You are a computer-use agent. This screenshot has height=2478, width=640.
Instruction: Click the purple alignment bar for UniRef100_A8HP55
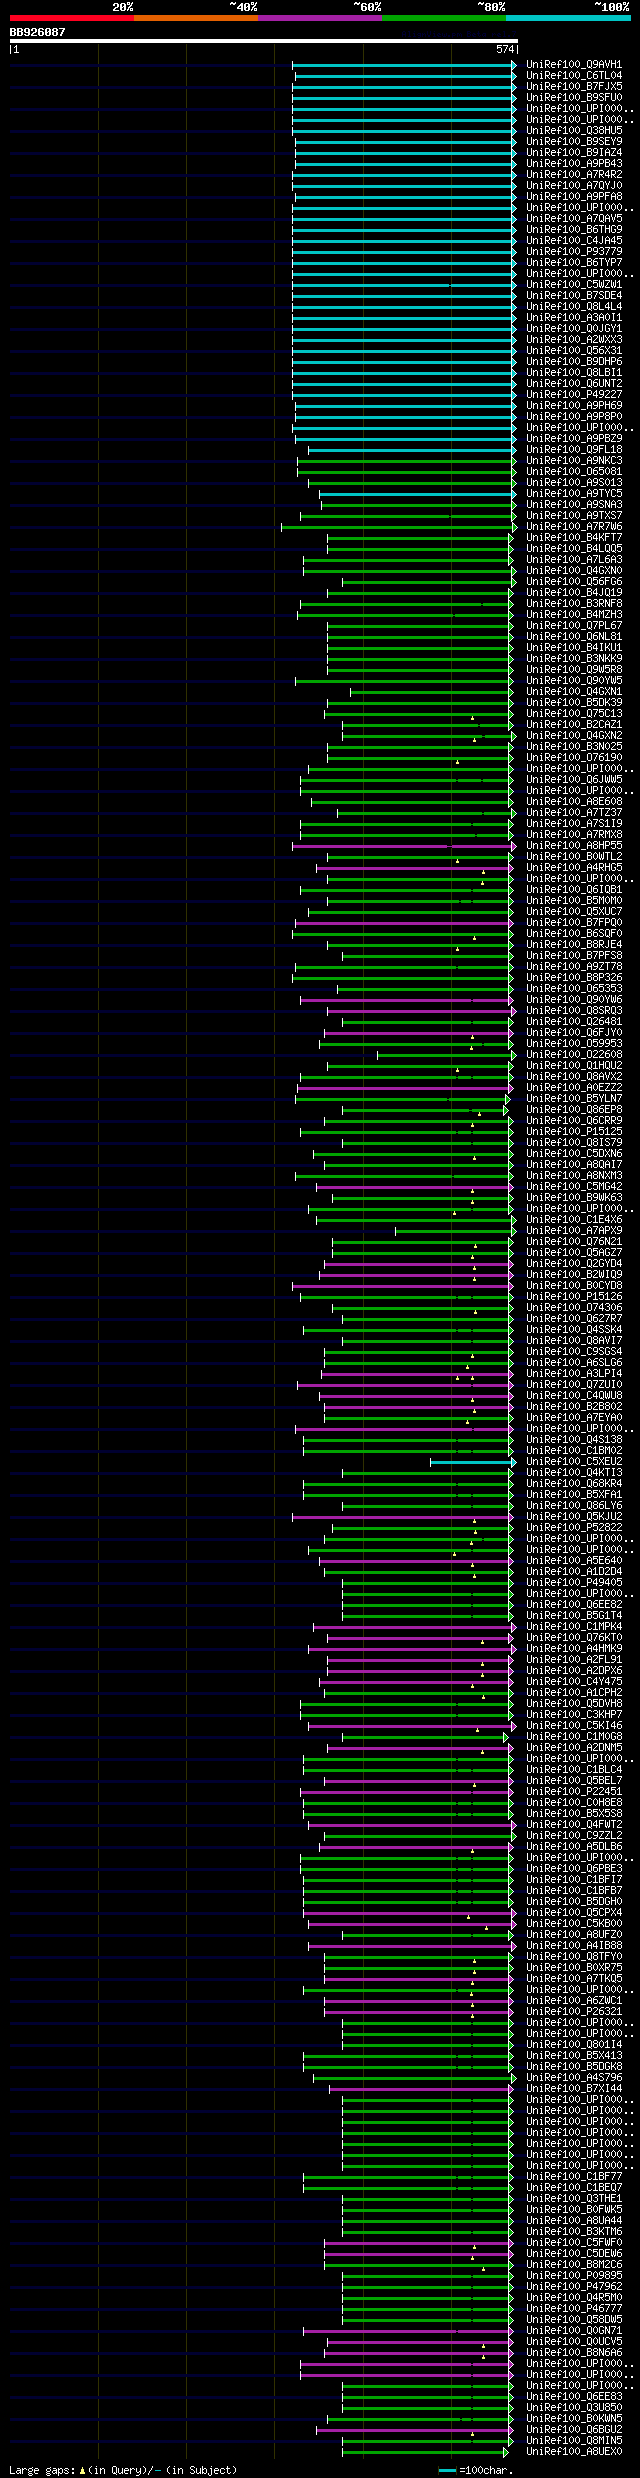pos(404,846)
